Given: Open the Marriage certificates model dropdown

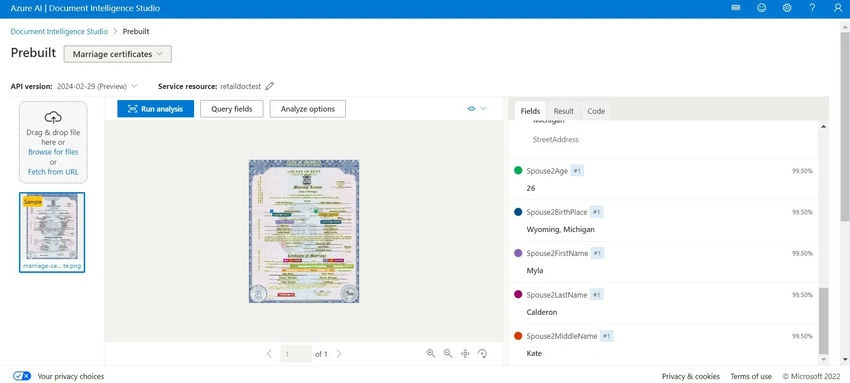Looking at the screenshot, I should (118, 54).
